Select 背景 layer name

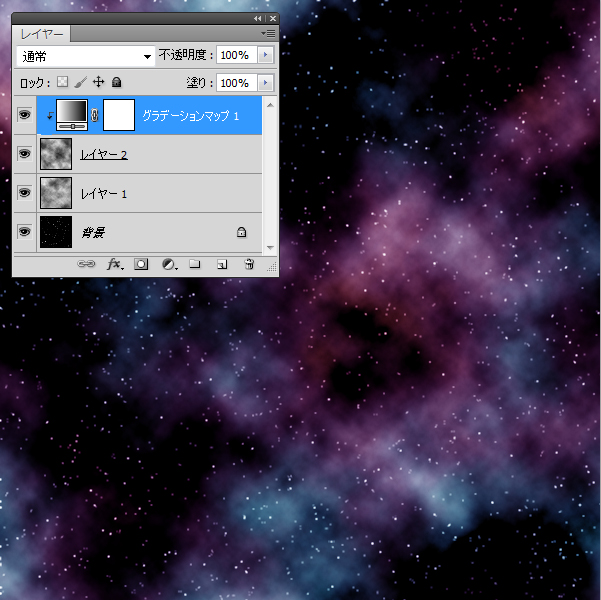pos(93,232)
